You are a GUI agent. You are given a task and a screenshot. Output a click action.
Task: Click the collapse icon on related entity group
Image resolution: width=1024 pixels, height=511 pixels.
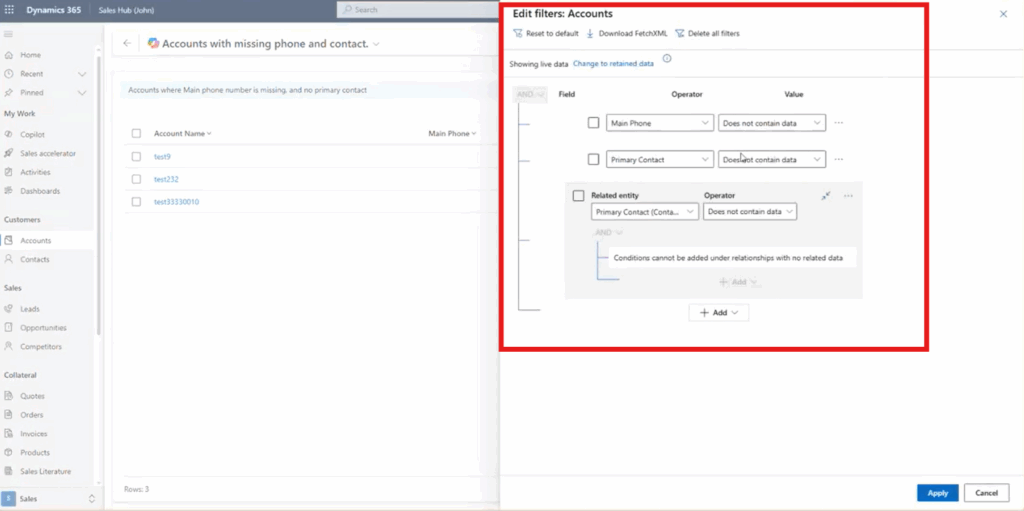click(x=826, y=196)
